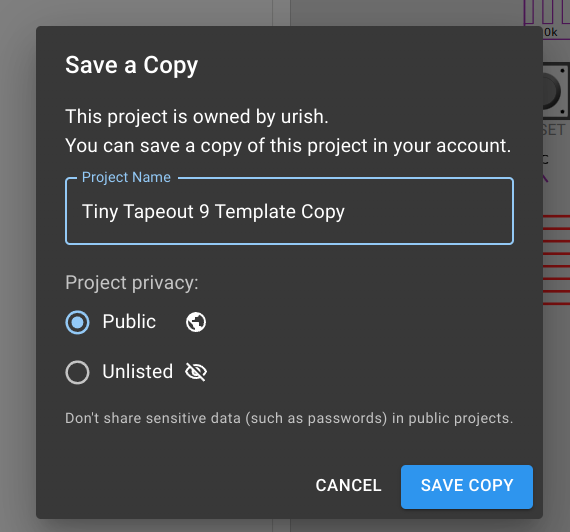570x532 pixels.
Task: Click the Unlisted label text
Action: click(137, 372)
